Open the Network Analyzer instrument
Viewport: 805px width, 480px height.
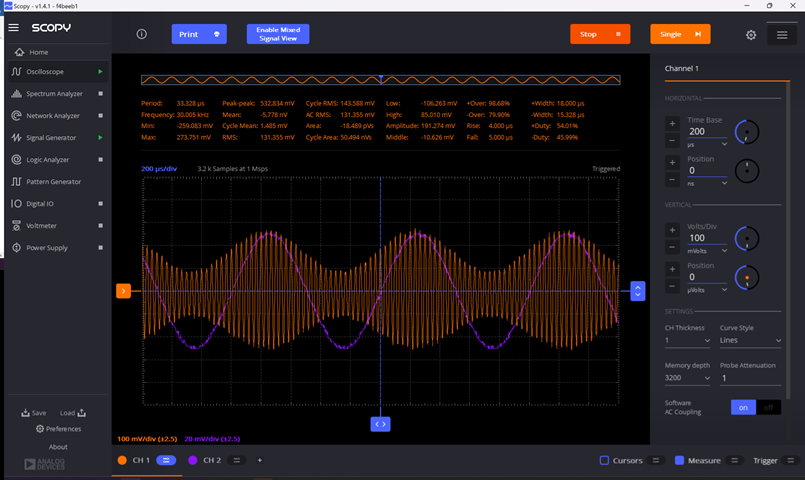pos(53,116)
